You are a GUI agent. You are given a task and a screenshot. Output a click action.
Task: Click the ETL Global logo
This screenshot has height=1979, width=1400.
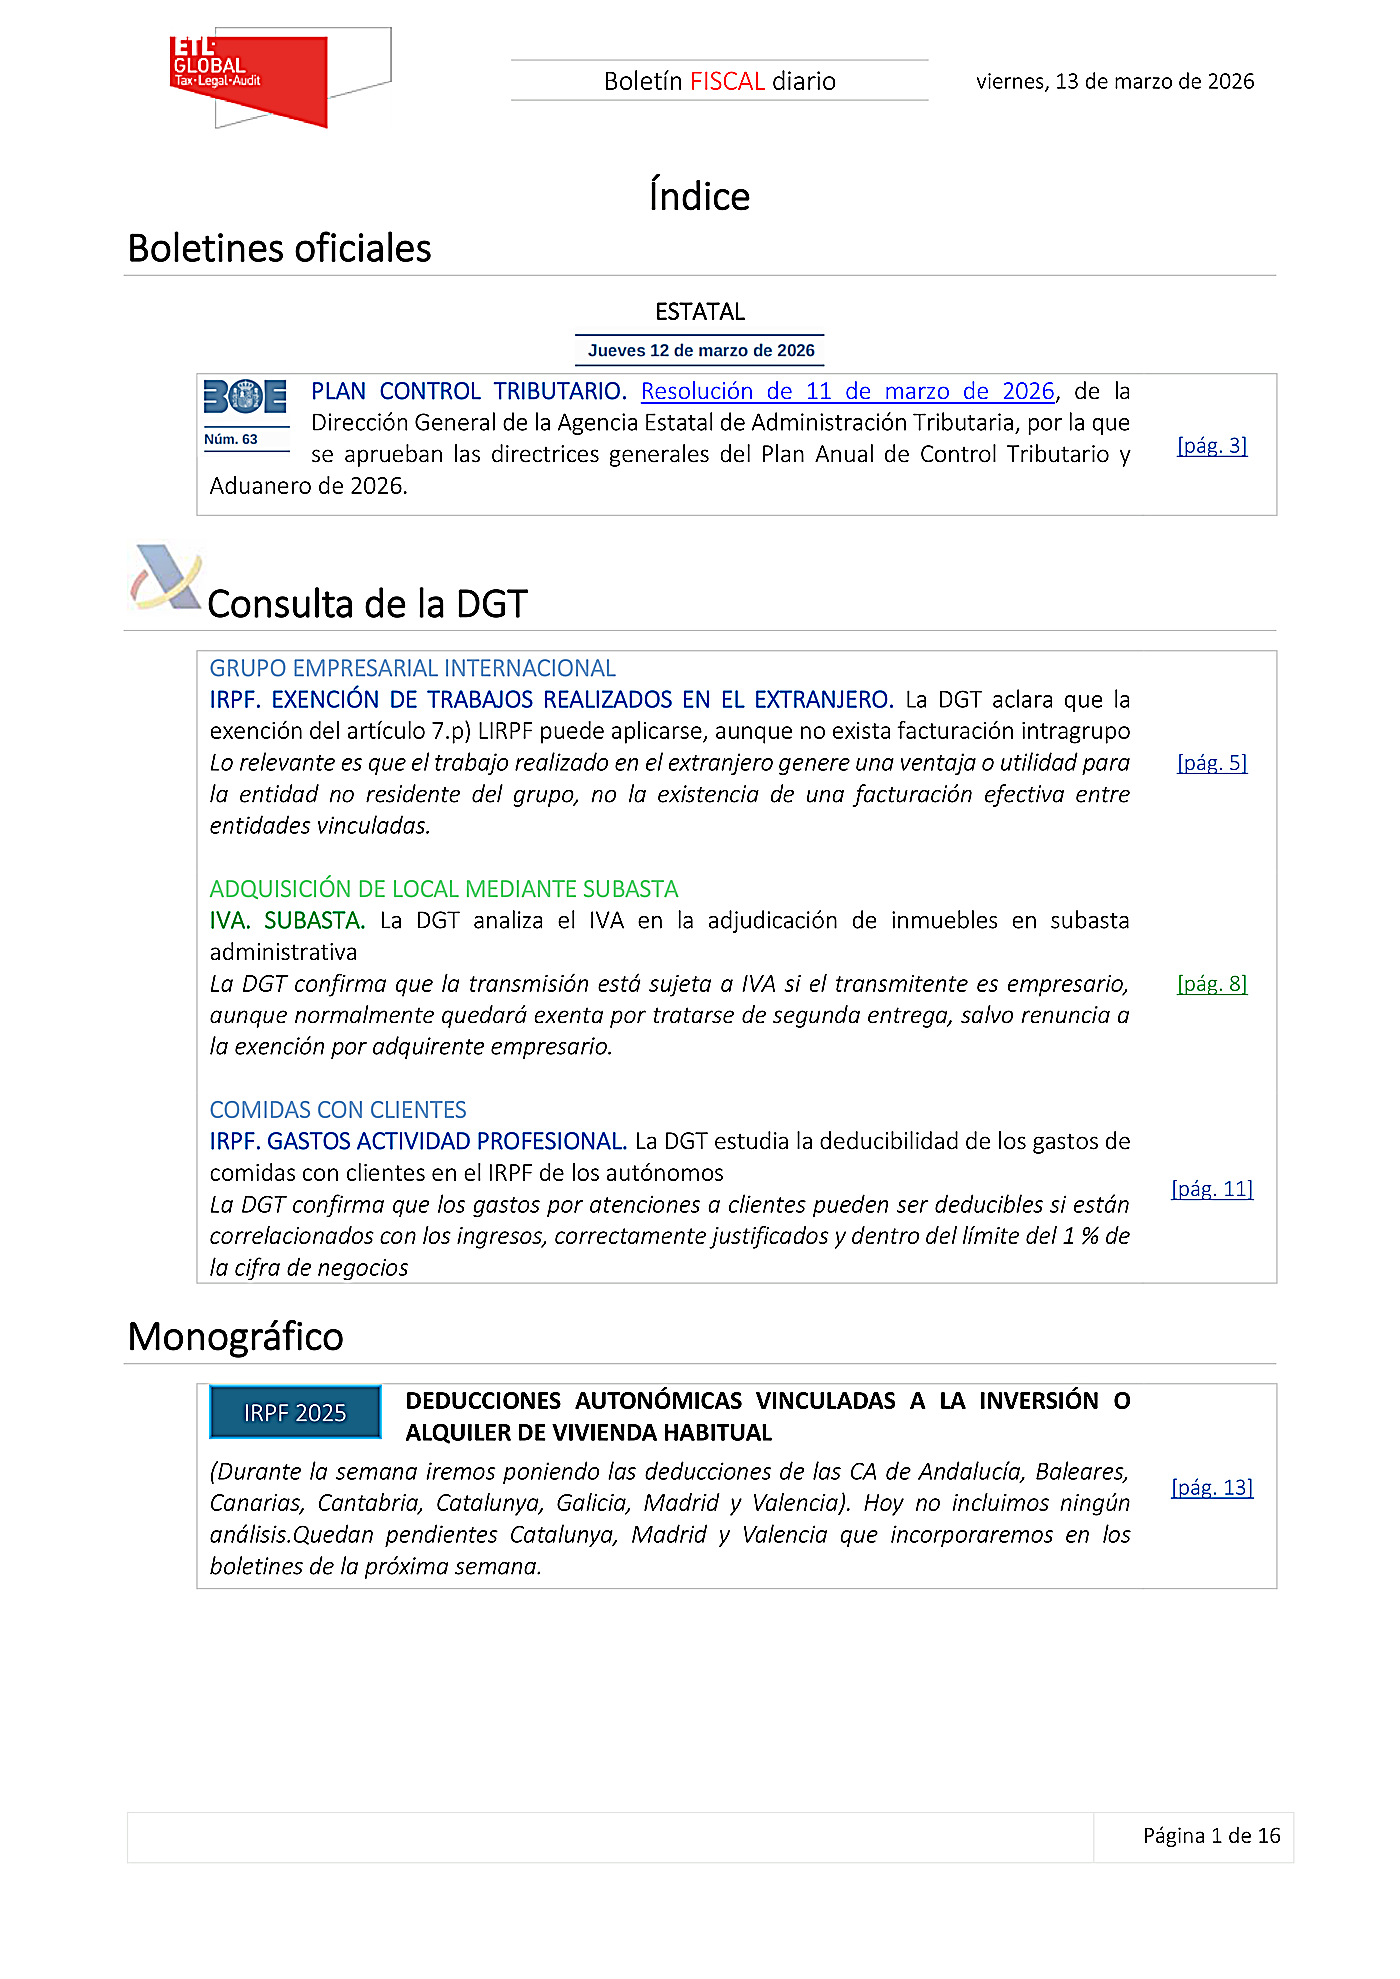[250, 80]
